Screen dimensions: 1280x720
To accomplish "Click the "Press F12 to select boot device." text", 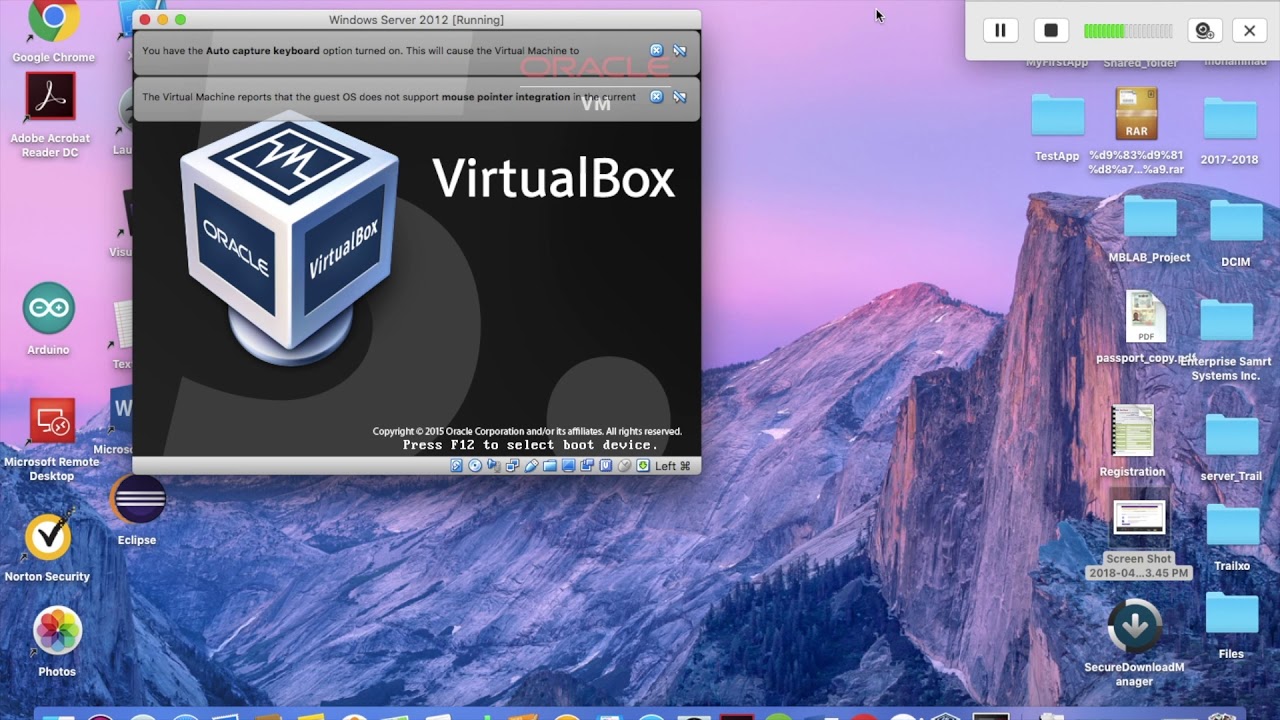I will pos(530,445).
